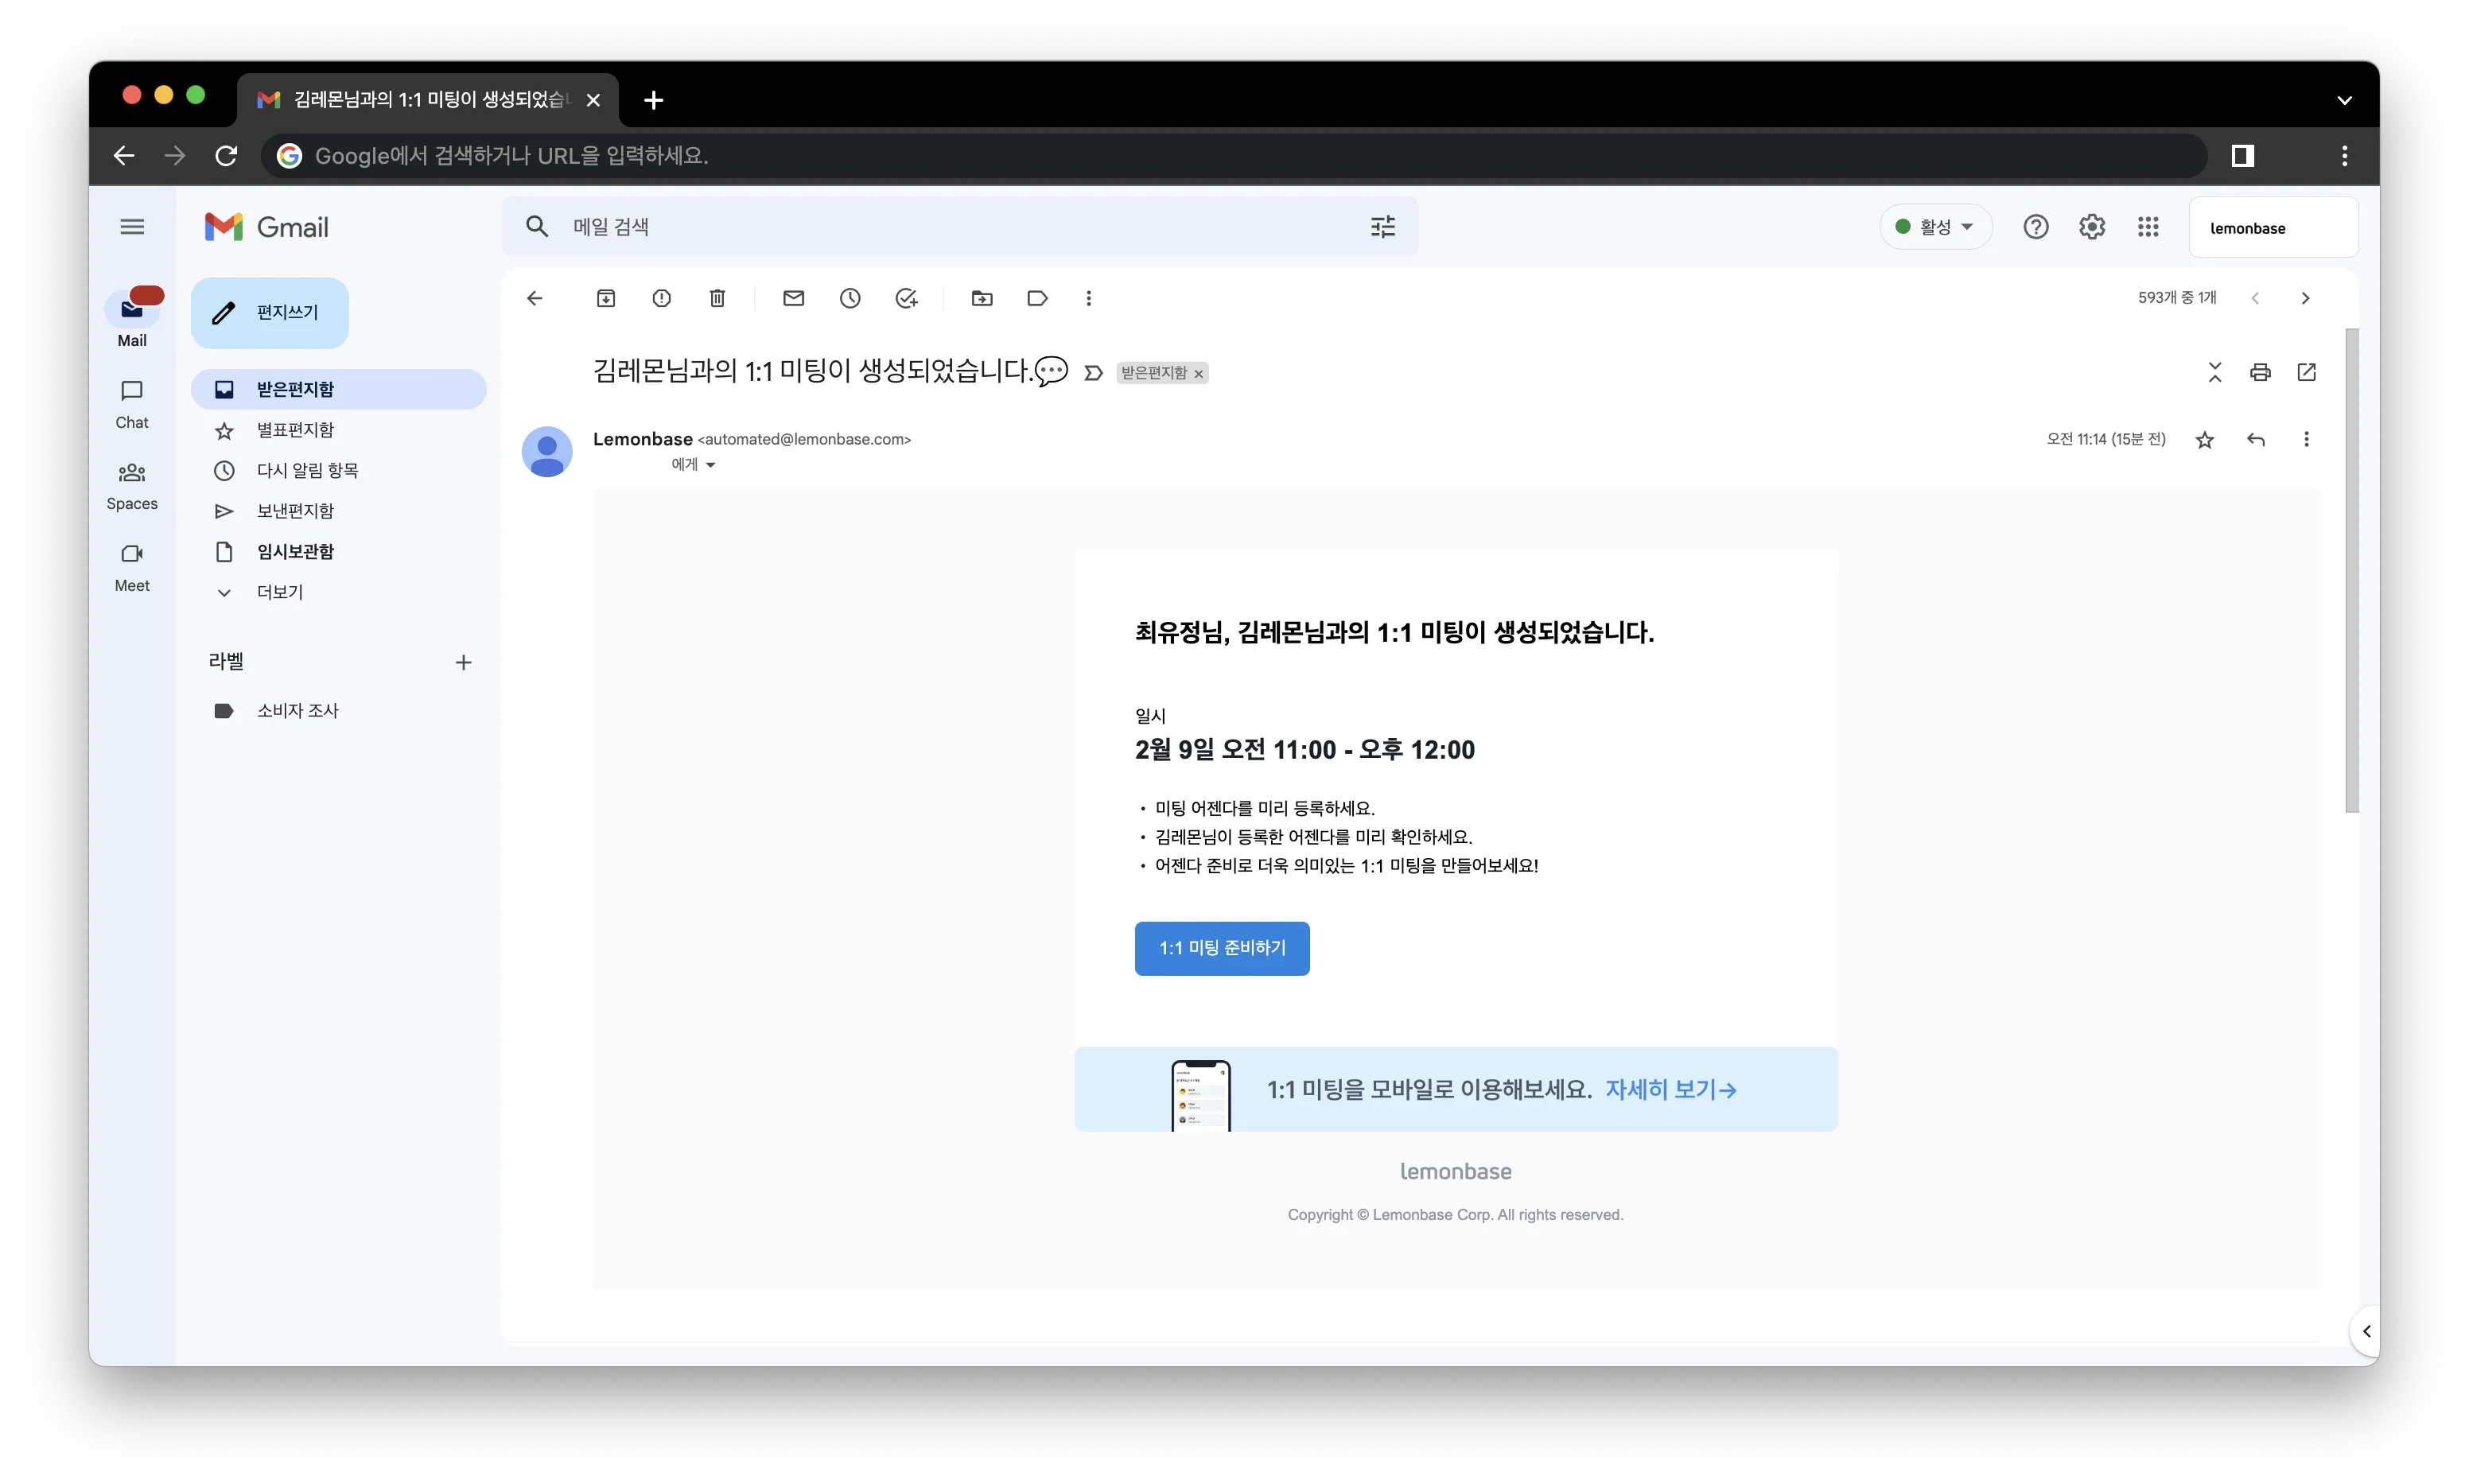Viewport: 2469px width, 1484px height.
Task: Open 별표편지함 folder
Action: pos(338,430)
